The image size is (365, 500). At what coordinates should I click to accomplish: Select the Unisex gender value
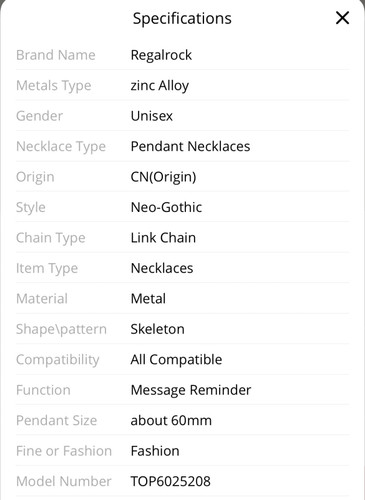coord(152,116)
